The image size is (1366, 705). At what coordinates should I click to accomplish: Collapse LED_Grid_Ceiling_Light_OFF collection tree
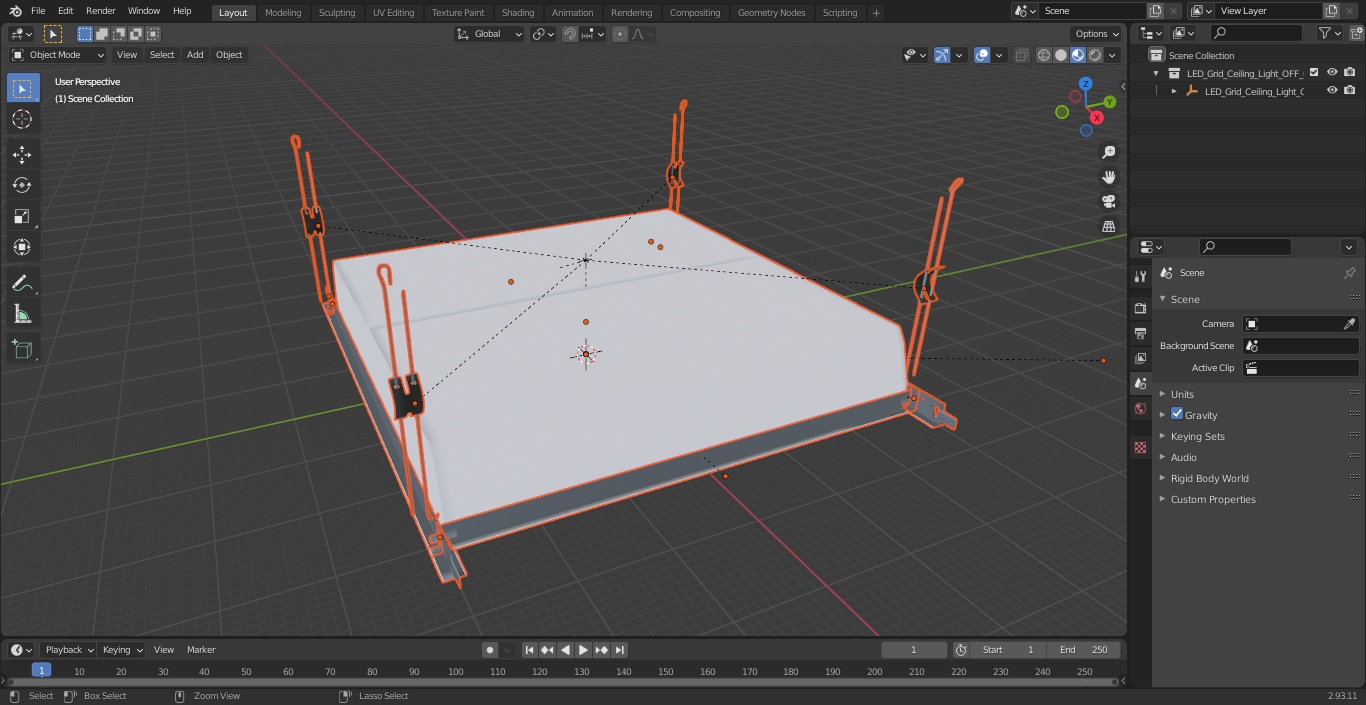click(1156, 73)
